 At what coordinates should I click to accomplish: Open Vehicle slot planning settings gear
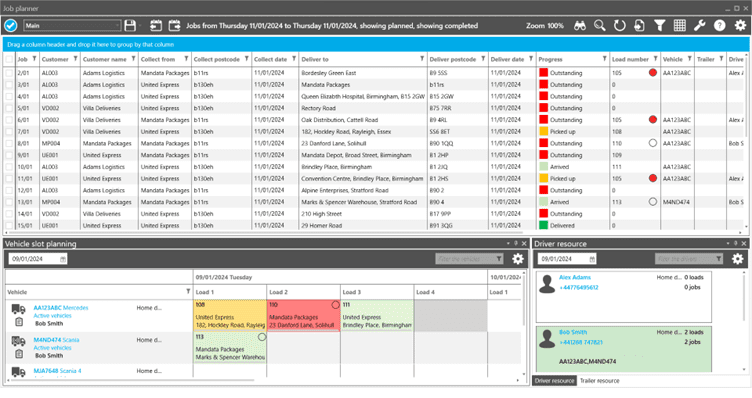518,259
